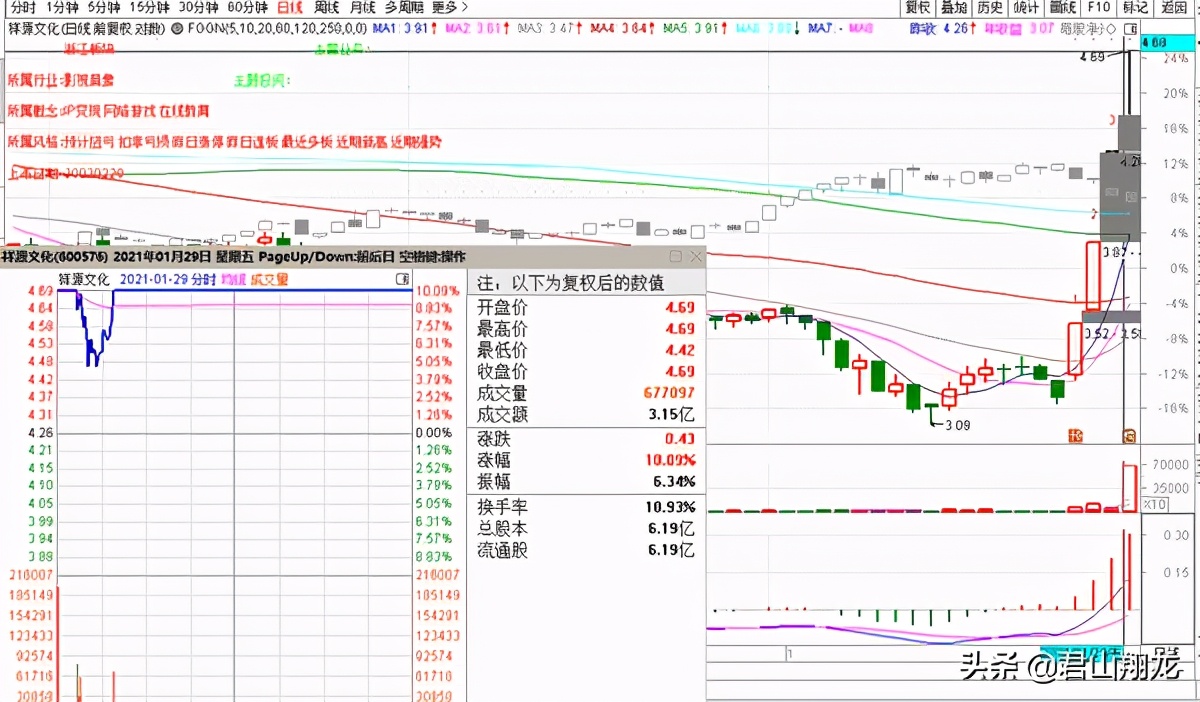Open the 统计 statistics button

(x=1026, y=8)
